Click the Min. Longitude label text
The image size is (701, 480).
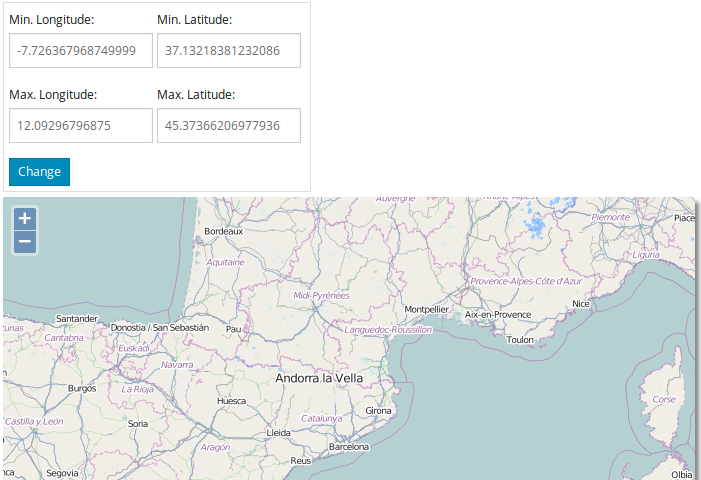[x=52, y=20]
